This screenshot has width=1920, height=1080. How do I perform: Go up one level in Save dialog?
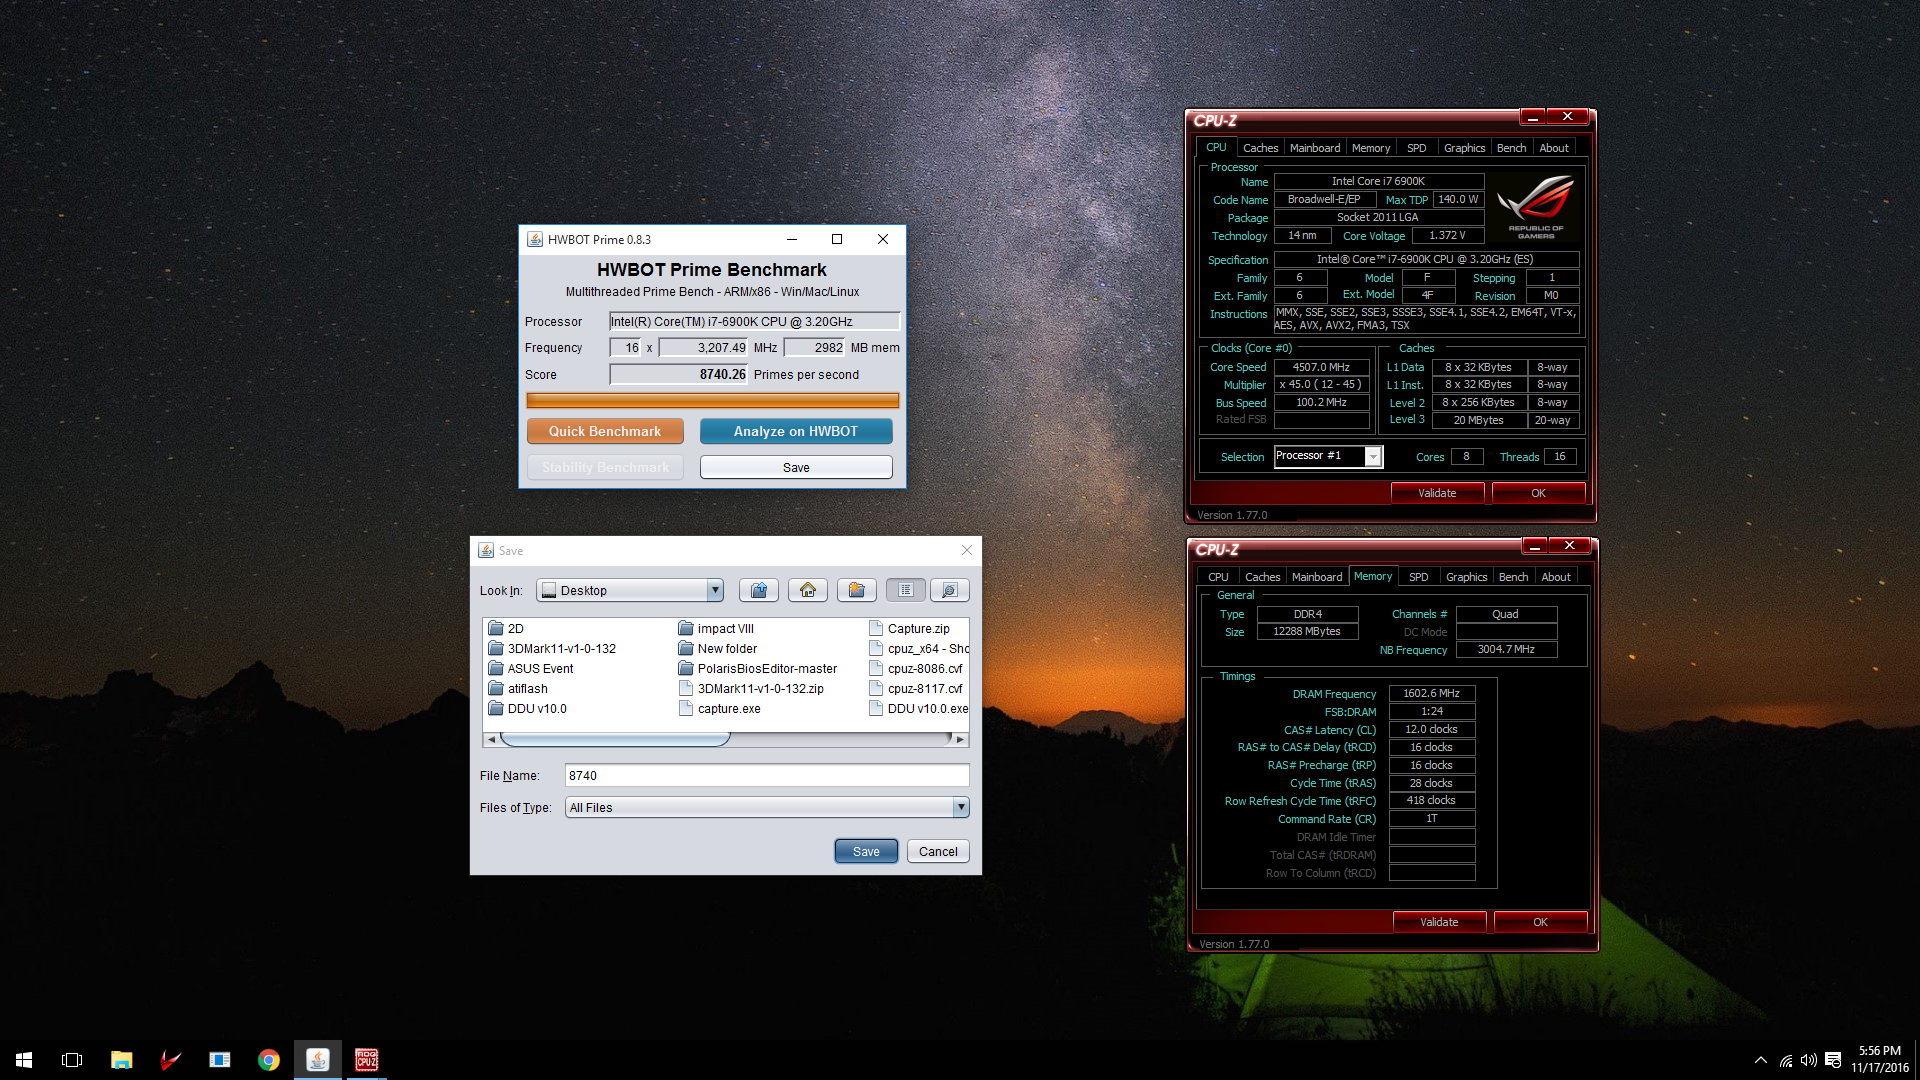click(x=759, y=590)
